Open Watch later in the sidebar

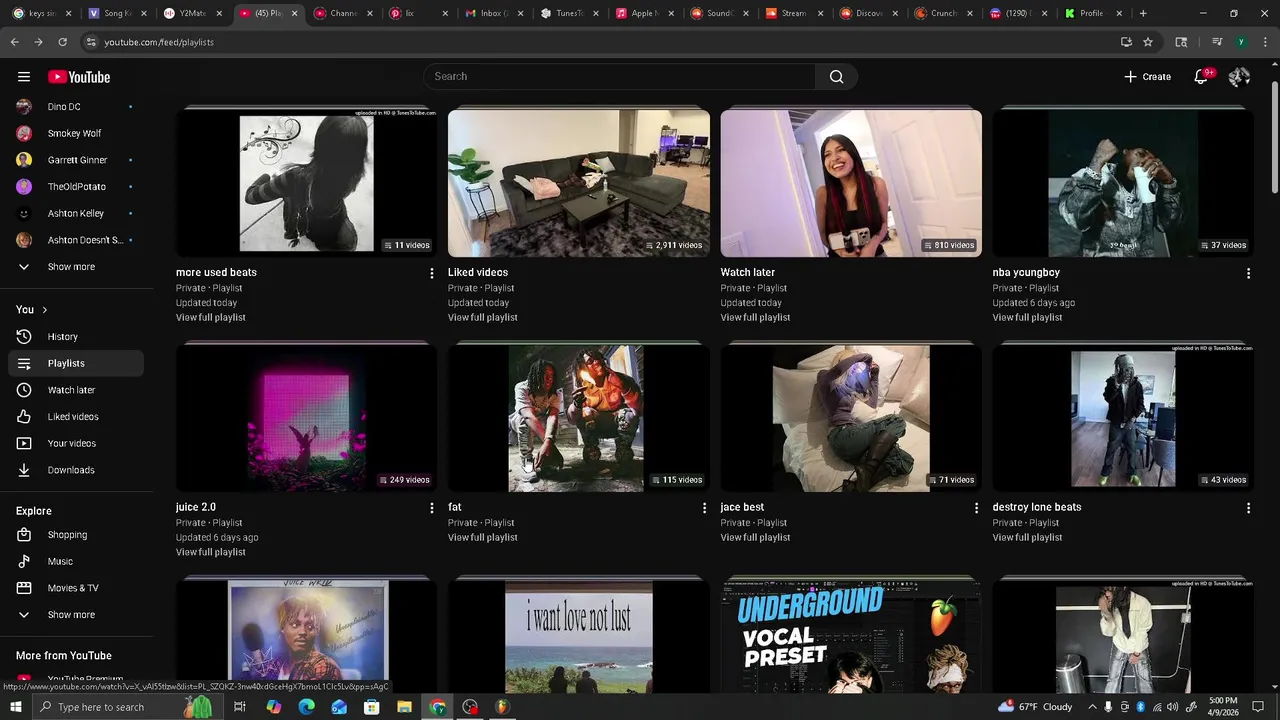[76, 390]
